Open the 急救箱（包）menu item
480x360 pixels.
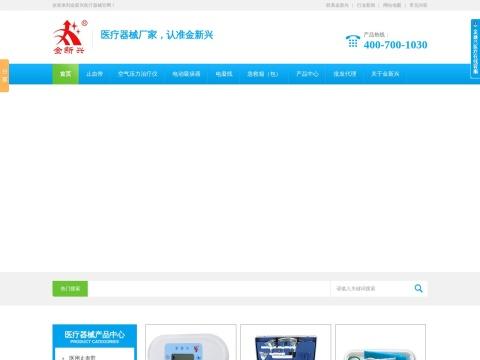coord(262,74)
